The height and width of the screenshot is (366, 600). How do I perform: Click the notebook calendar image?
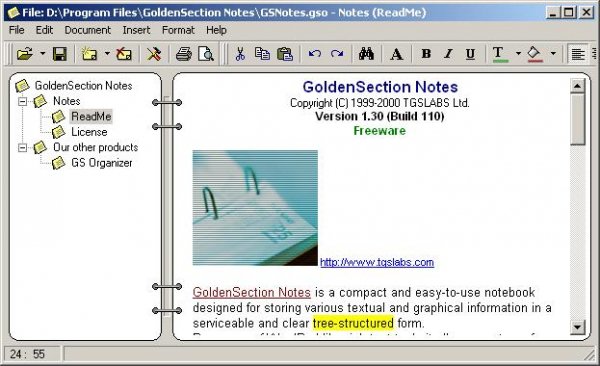point(255,208)
